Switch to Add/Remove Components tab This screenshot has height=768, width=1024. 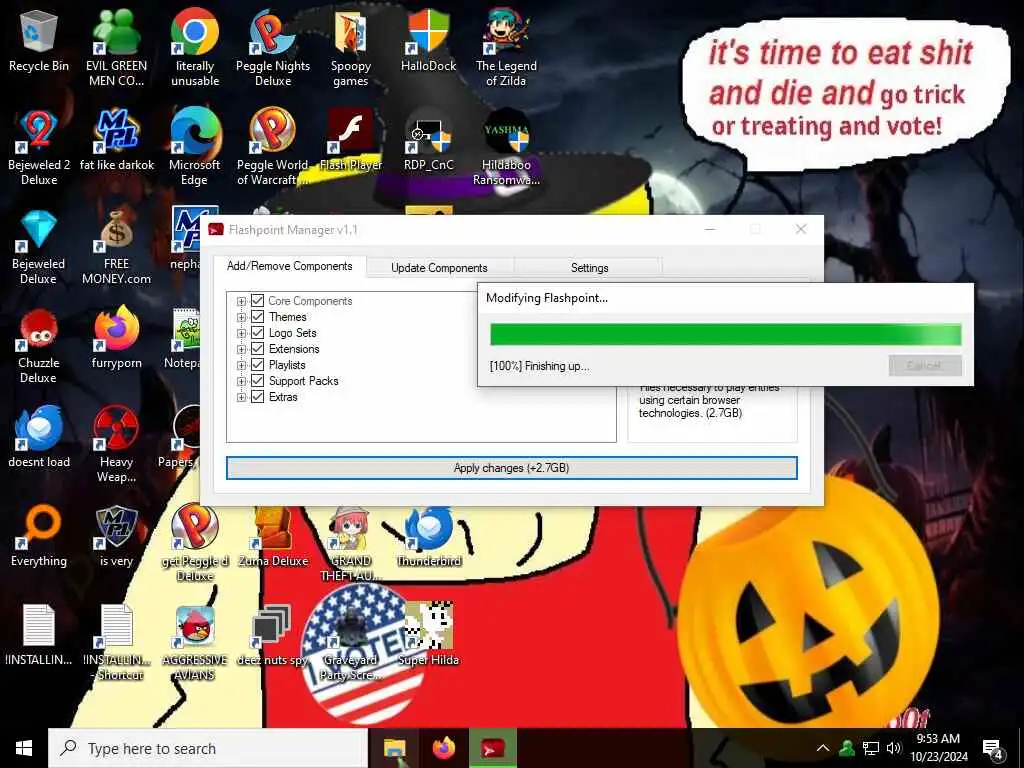(x=289, y=266)
